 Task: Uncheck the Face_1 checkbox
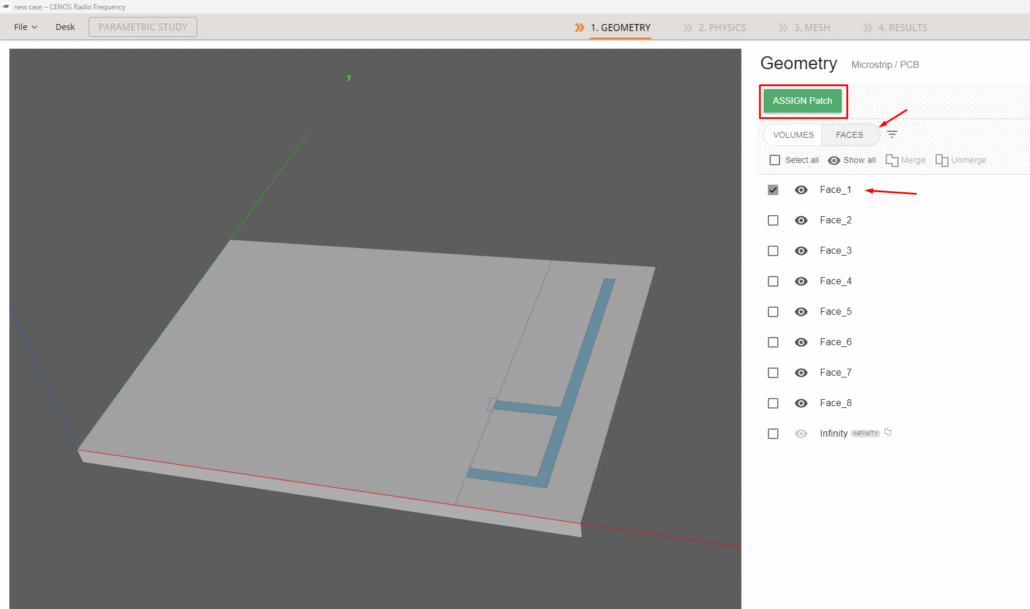coord(773,190)
